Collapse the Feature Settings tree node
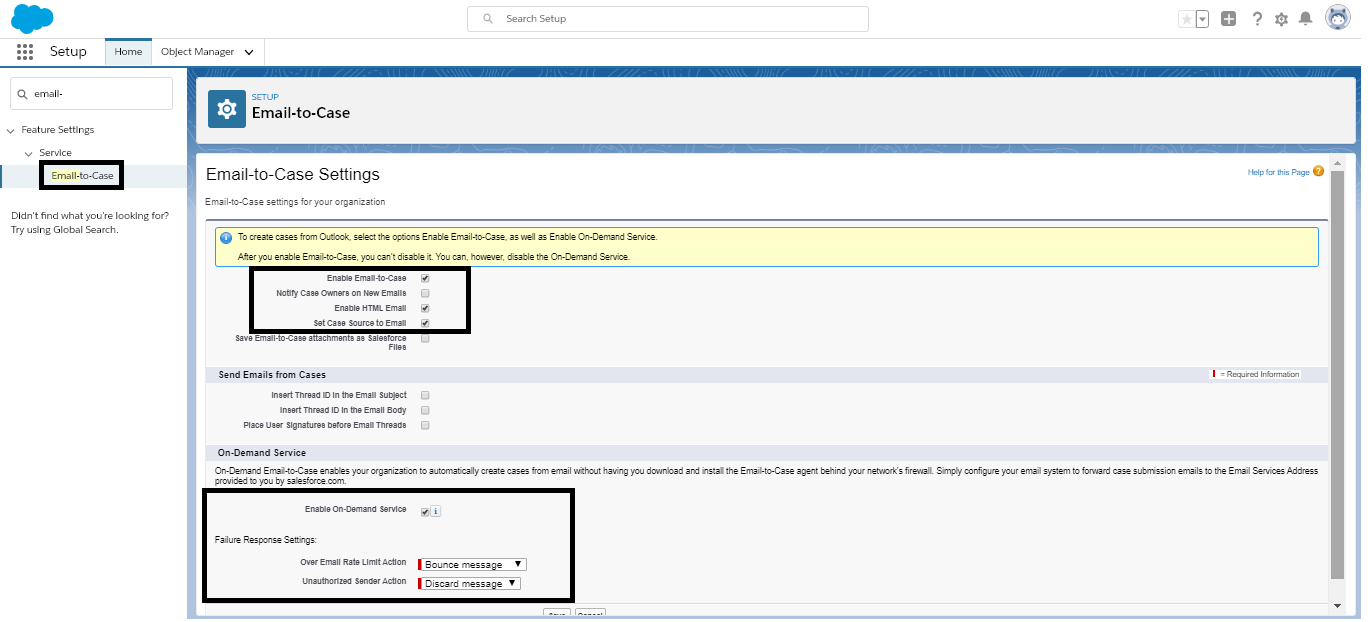 click(x=11, y=130)
